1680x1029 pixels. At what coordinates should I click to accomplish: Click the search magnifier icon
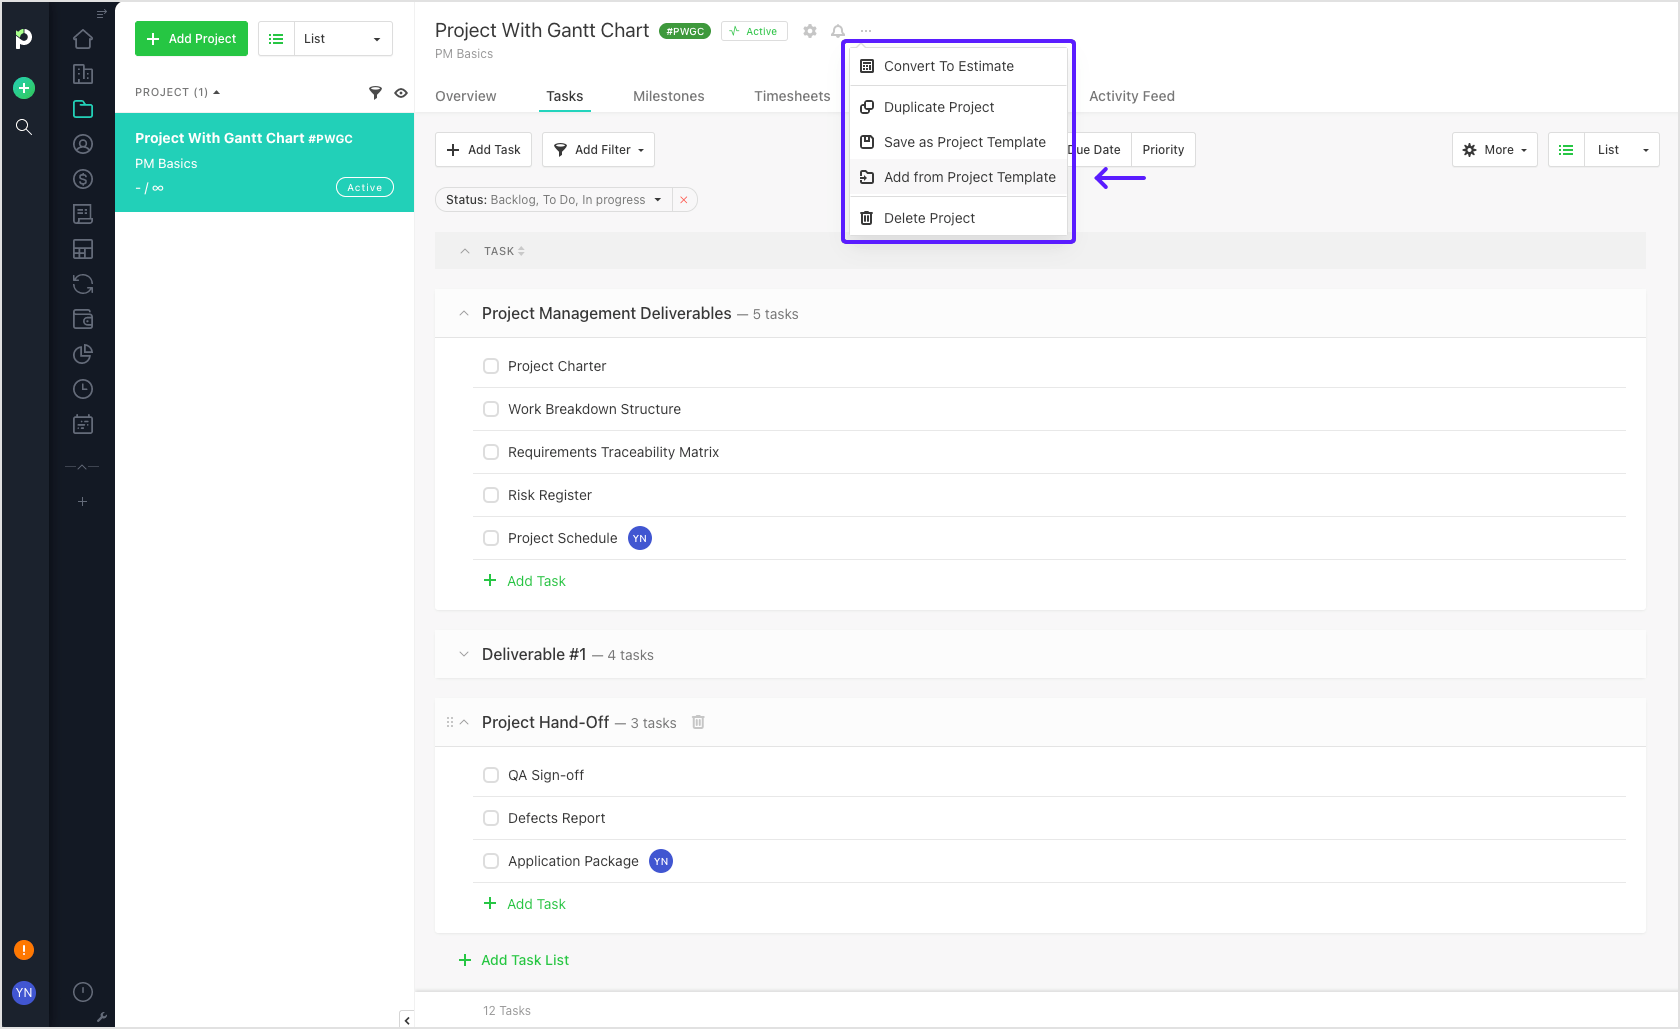click(x=23, y=127)
